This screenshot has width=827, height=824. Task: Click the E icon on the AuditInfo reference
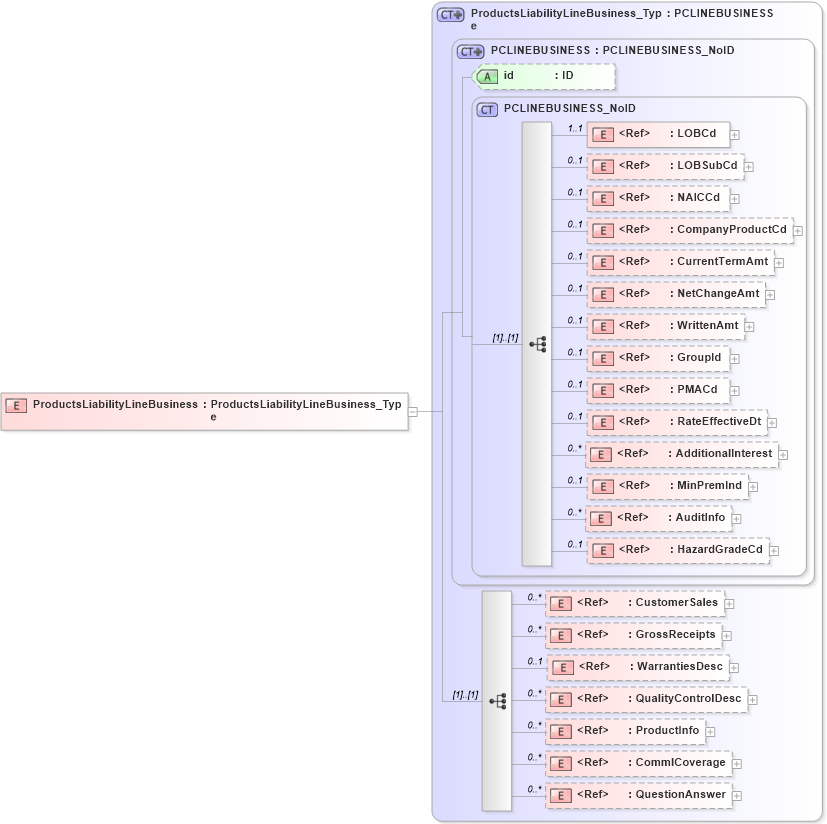601,518
